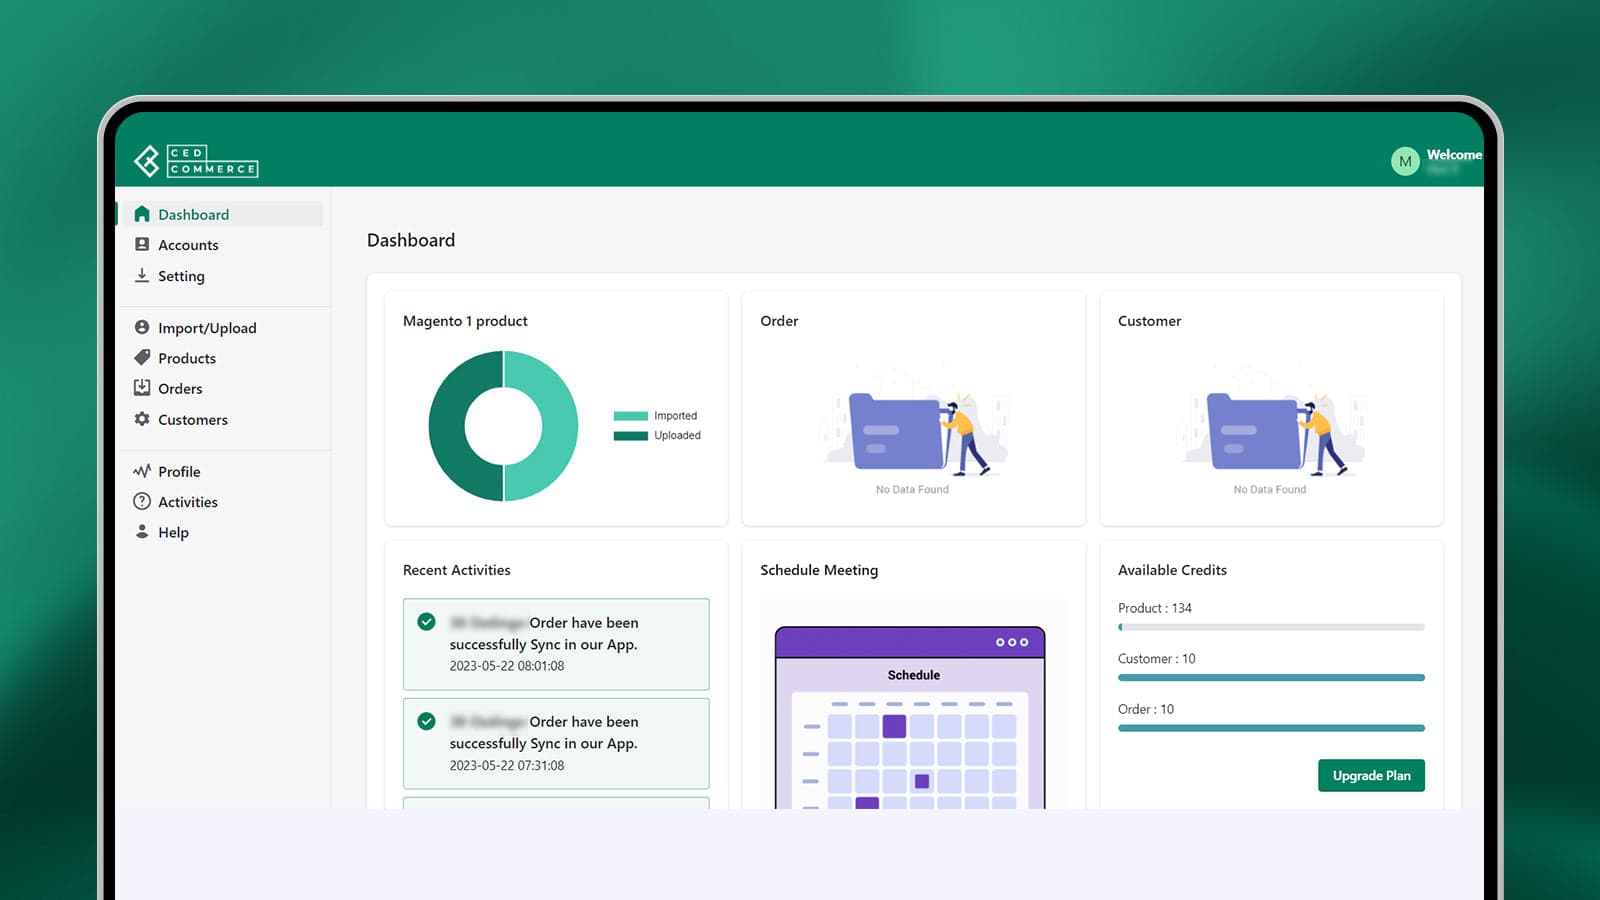Select the Dashboard home icon
1600x900 pixels.
tap(143, 214)
